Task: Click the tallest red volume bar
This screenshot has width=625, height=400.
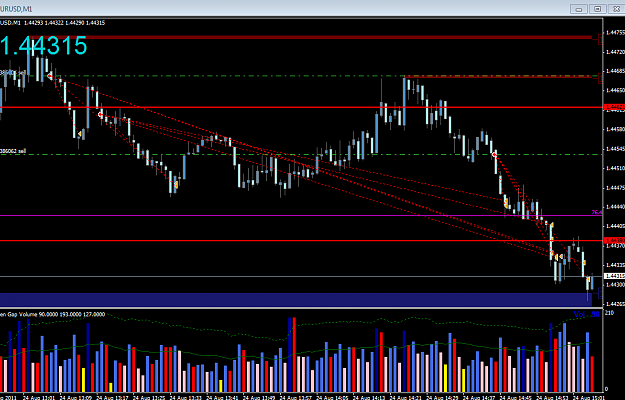Action: pos(294,355)
